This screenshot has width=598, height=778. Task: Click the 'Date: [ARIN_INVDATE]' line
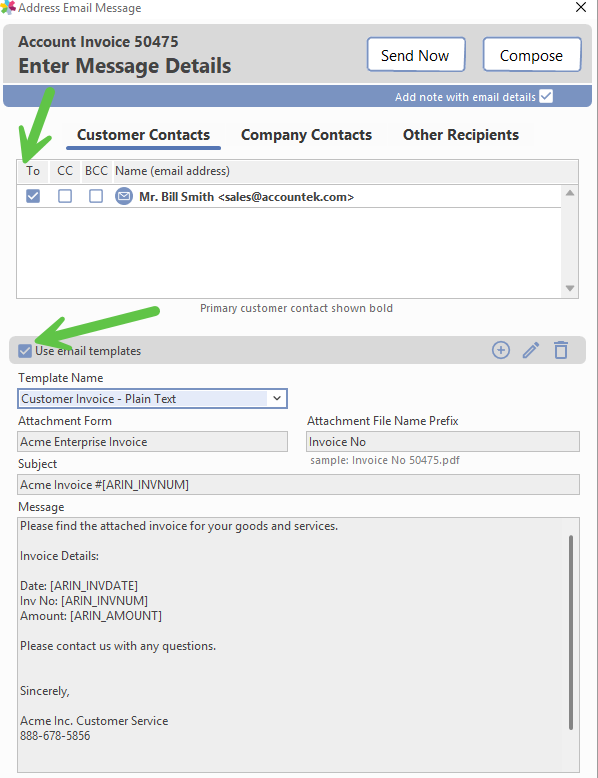tap(79, 585)
